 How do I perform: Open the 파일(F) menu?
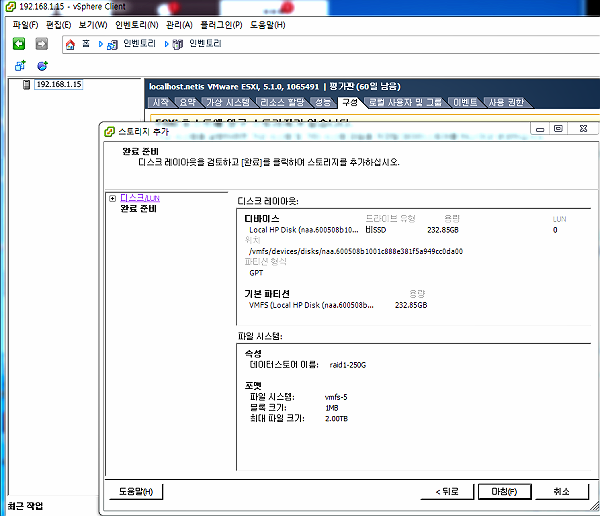25,25
